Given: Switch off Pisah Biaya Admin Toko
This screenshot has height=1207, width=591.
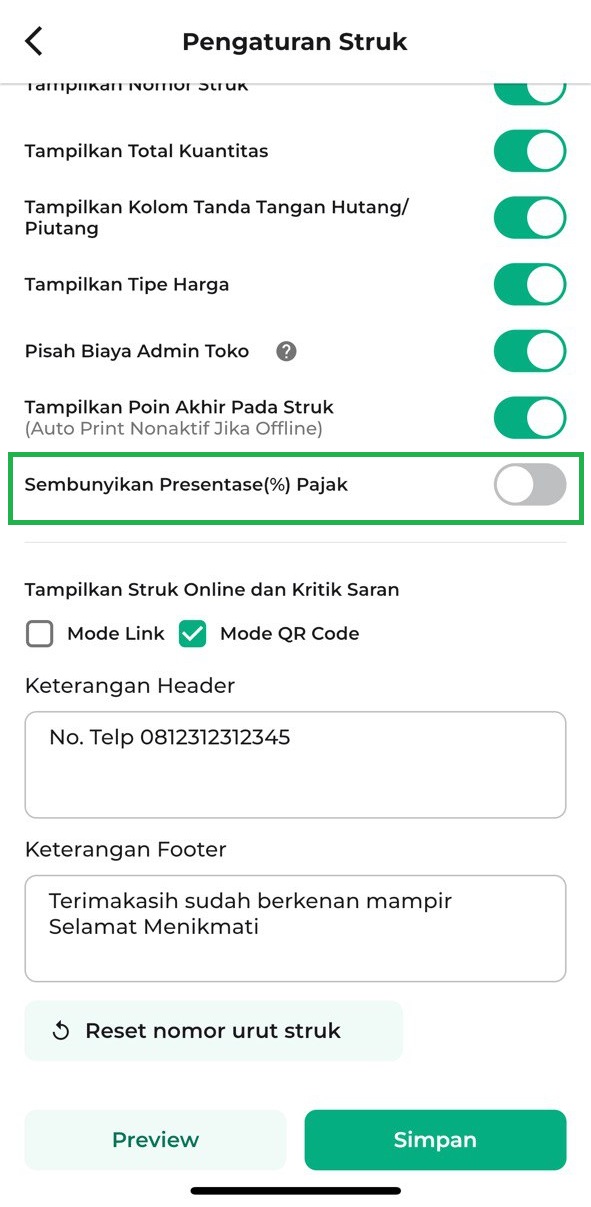Looking at the screenshot, I should click(530, 351).
